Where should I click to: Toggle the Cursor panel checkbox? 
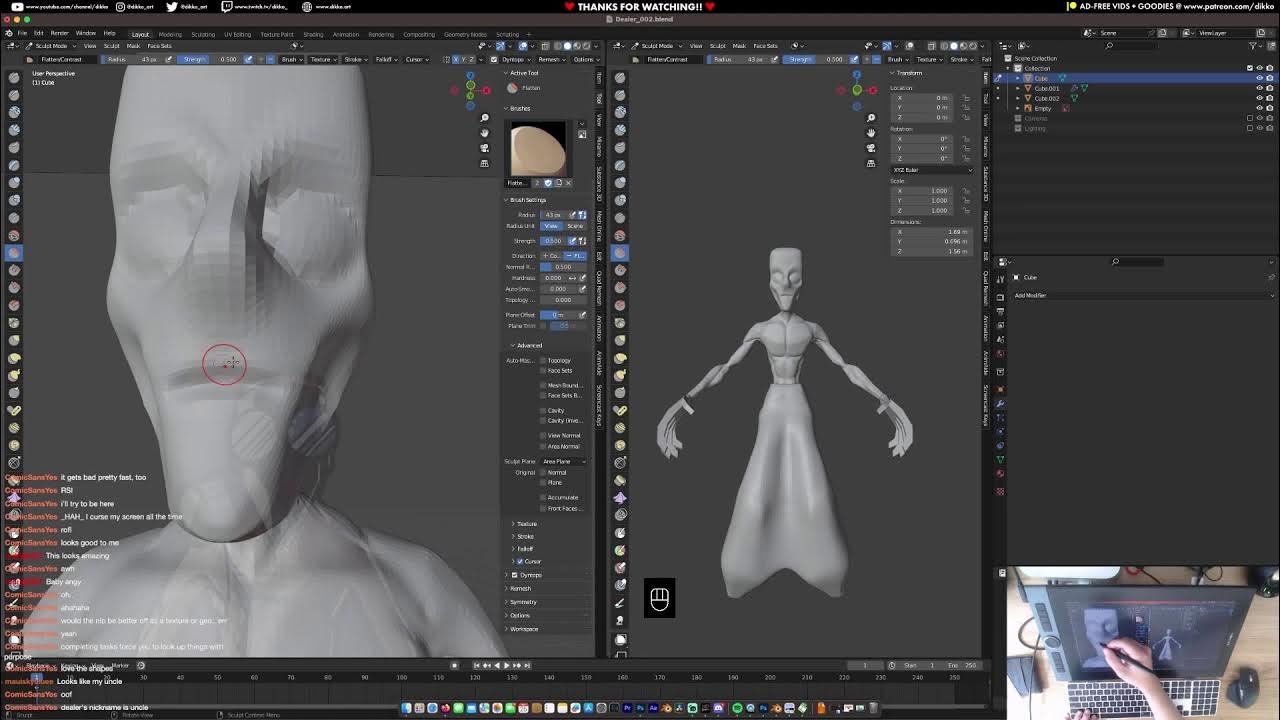pyautogui.click(x=521, y=562)
